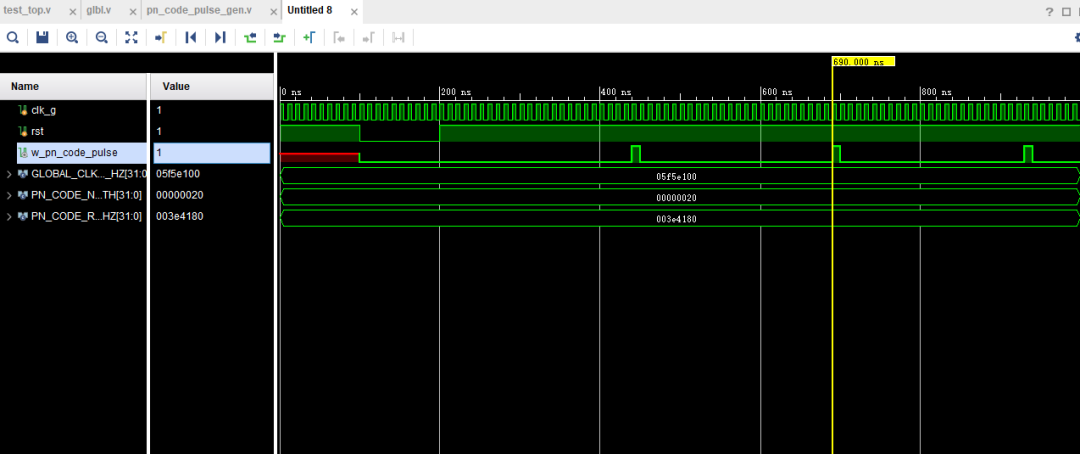Open the help question mark
Screen dimensions: 1080x454
coord(1050,12)
